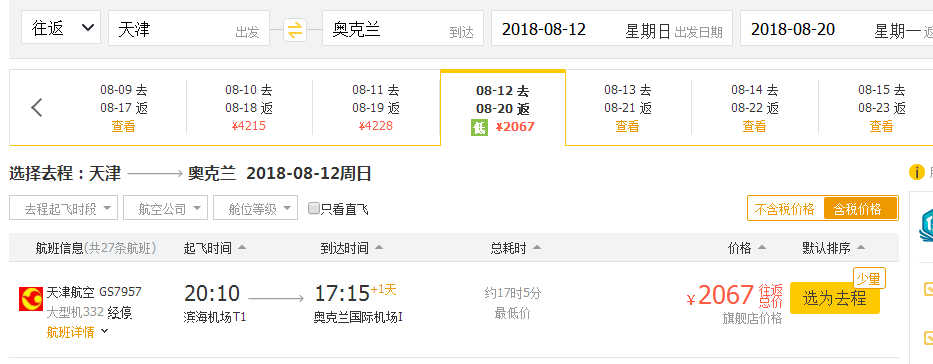The image size is (933, 364).
Task: Expand 航班详情 flight details
Action: 77,332
